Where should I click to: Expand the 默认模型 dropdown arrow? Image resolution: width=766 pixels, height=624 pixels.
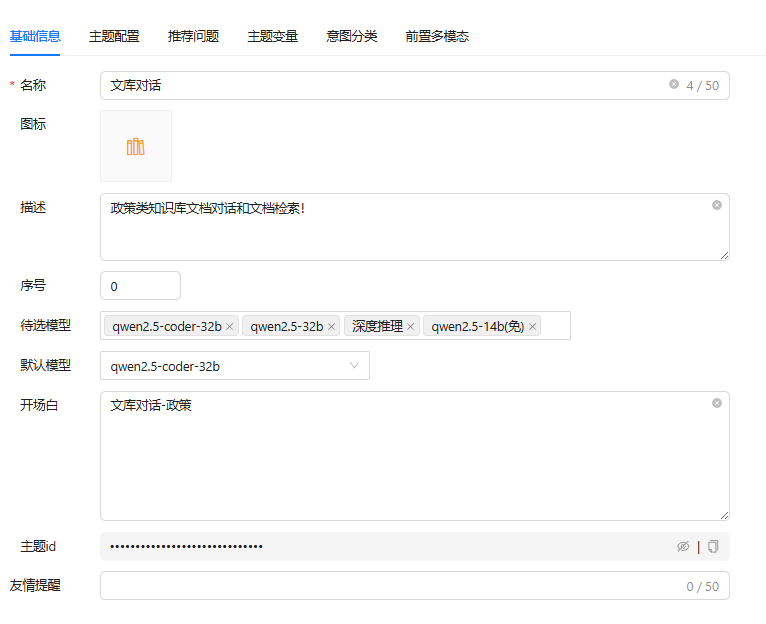[x=354, y=366]
